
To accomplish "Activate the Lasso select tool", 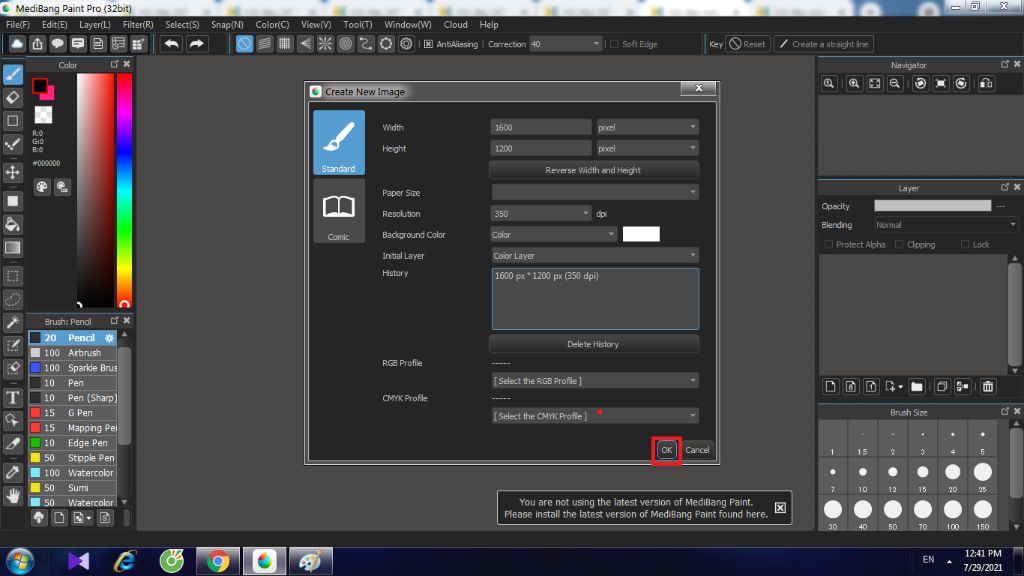I will pos(12,300).
